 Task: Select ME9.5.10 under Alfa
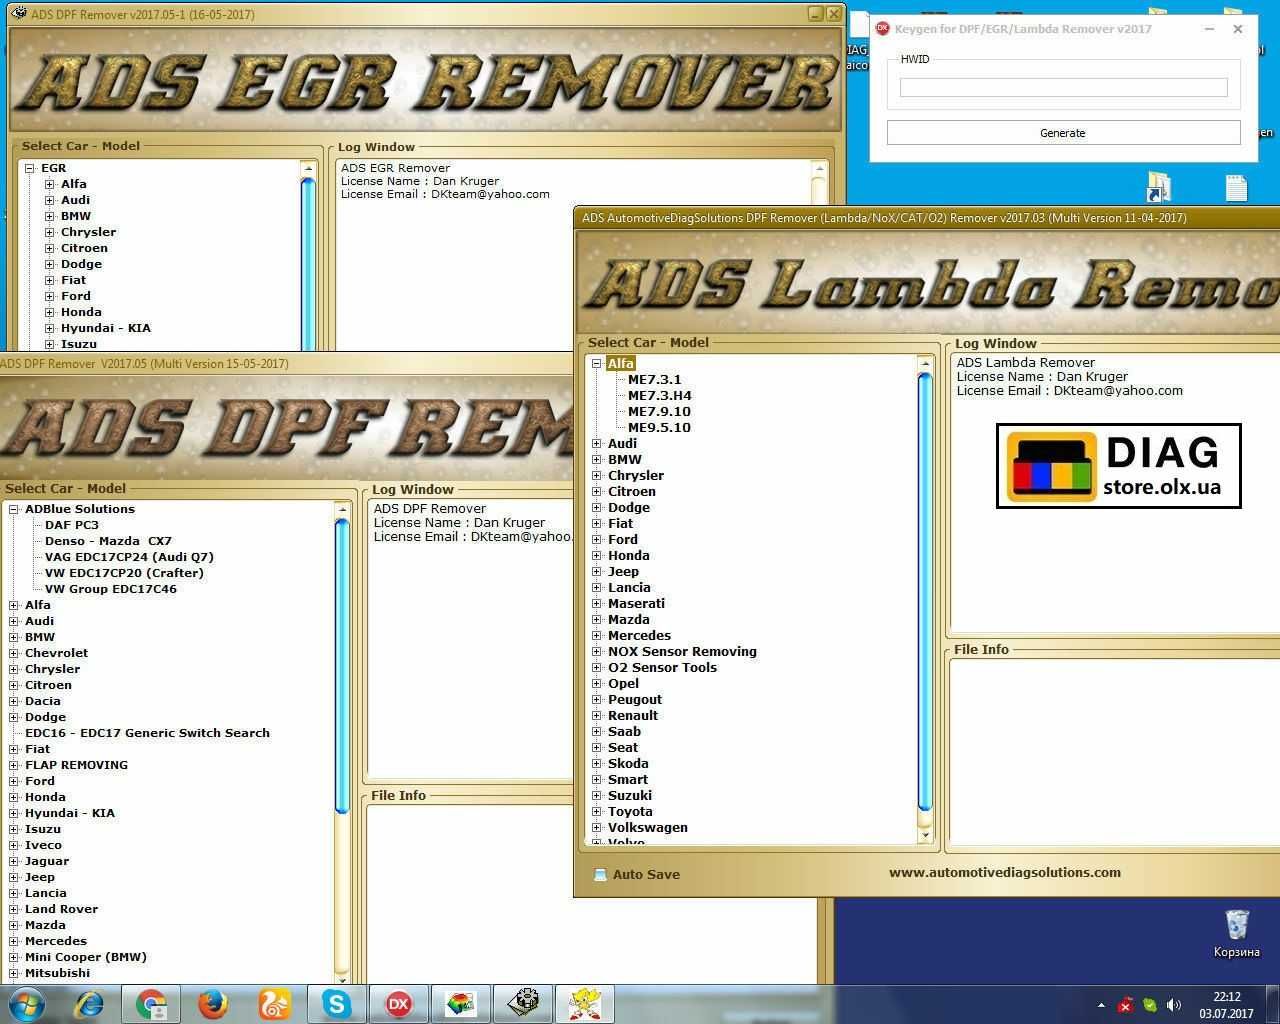[659, 428]
